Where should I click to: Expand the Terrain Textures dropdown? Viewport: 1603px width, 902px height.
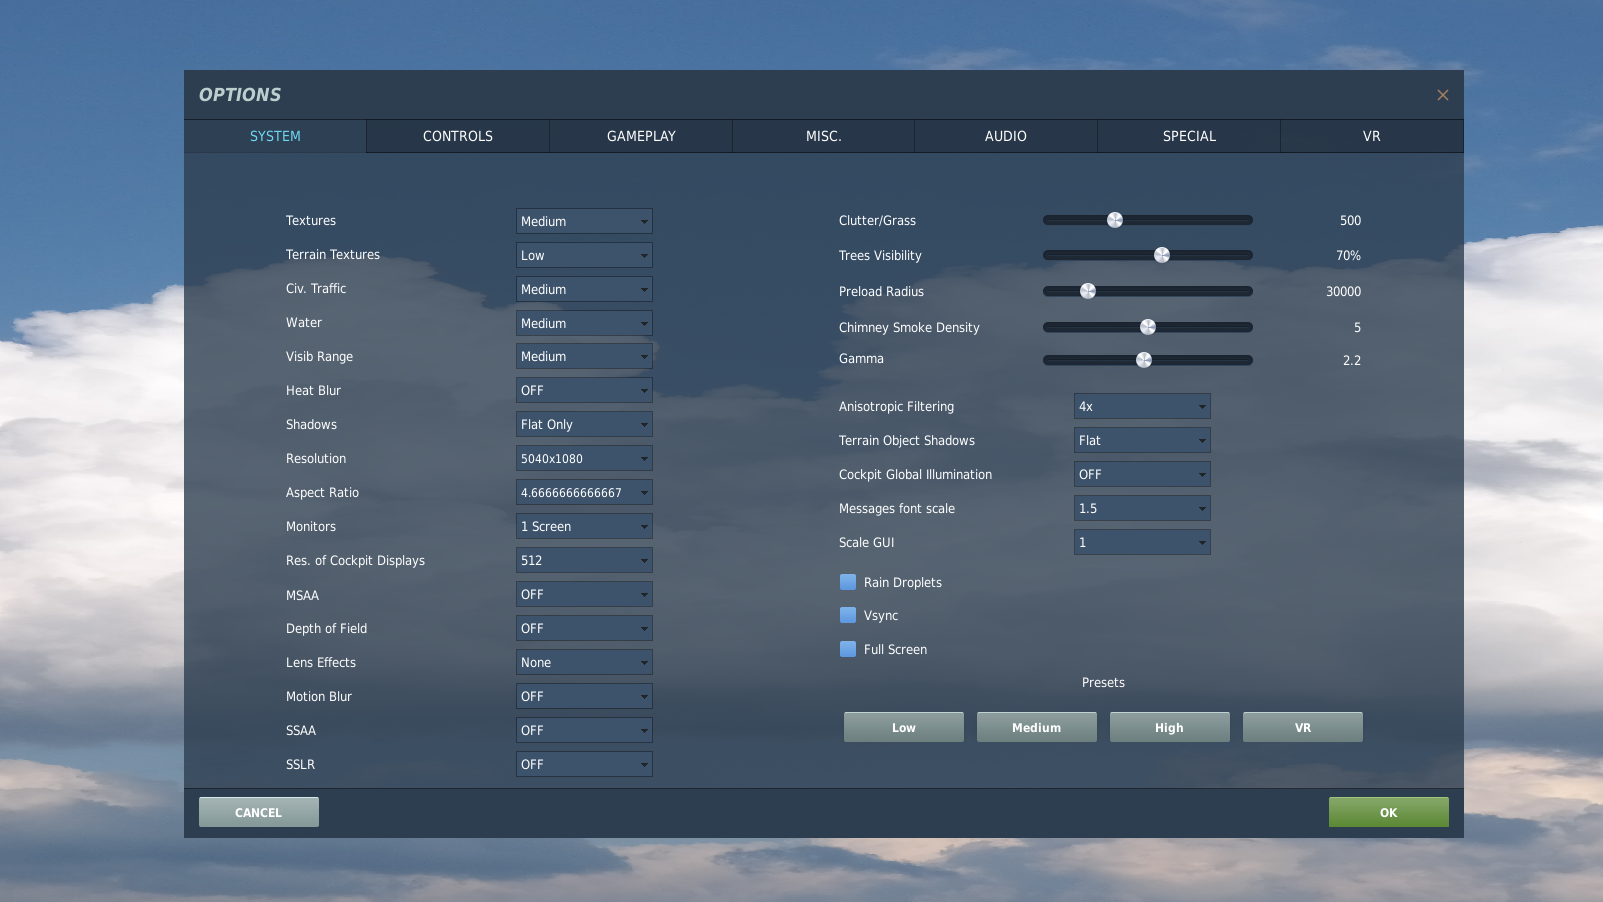[x=584, y=255]
